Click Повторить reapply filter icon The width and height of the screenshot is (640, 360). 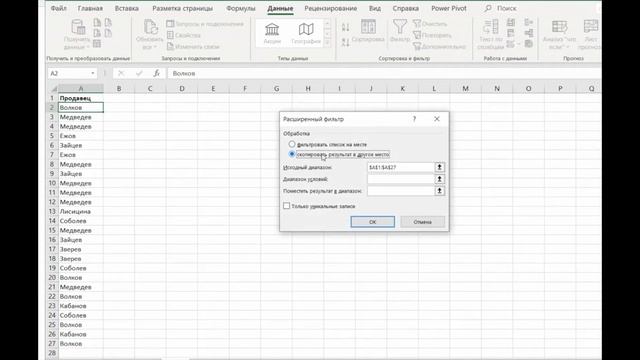click(x=432, y=36)
